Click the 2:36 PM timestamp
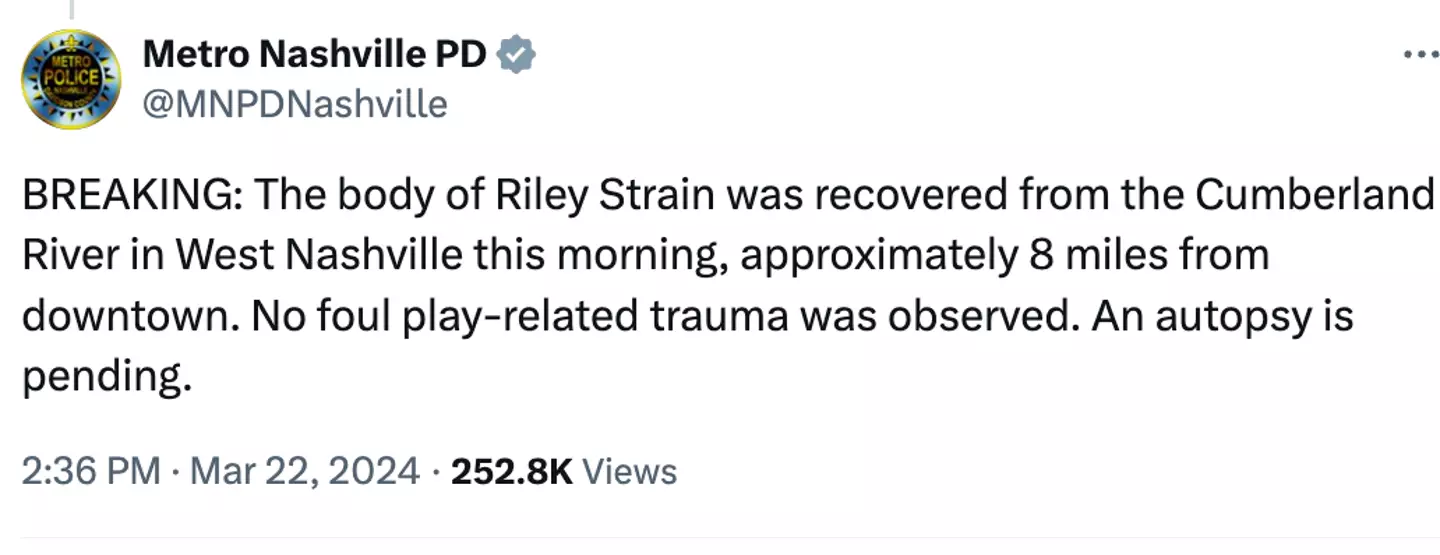The height and width of the screenshot is (555, 1440). coord(91,470)
